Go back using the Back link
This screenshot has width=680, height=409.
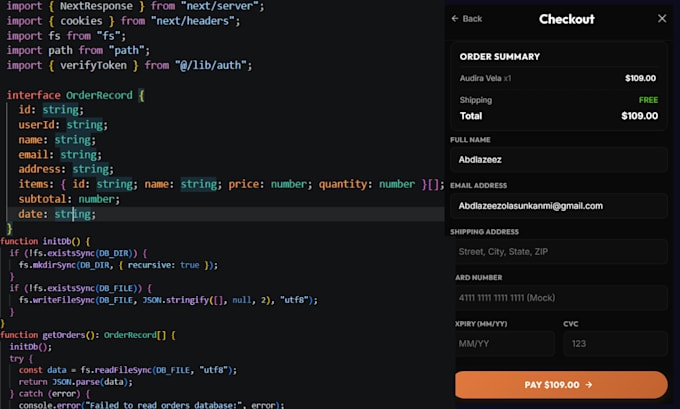coord(467,19)
